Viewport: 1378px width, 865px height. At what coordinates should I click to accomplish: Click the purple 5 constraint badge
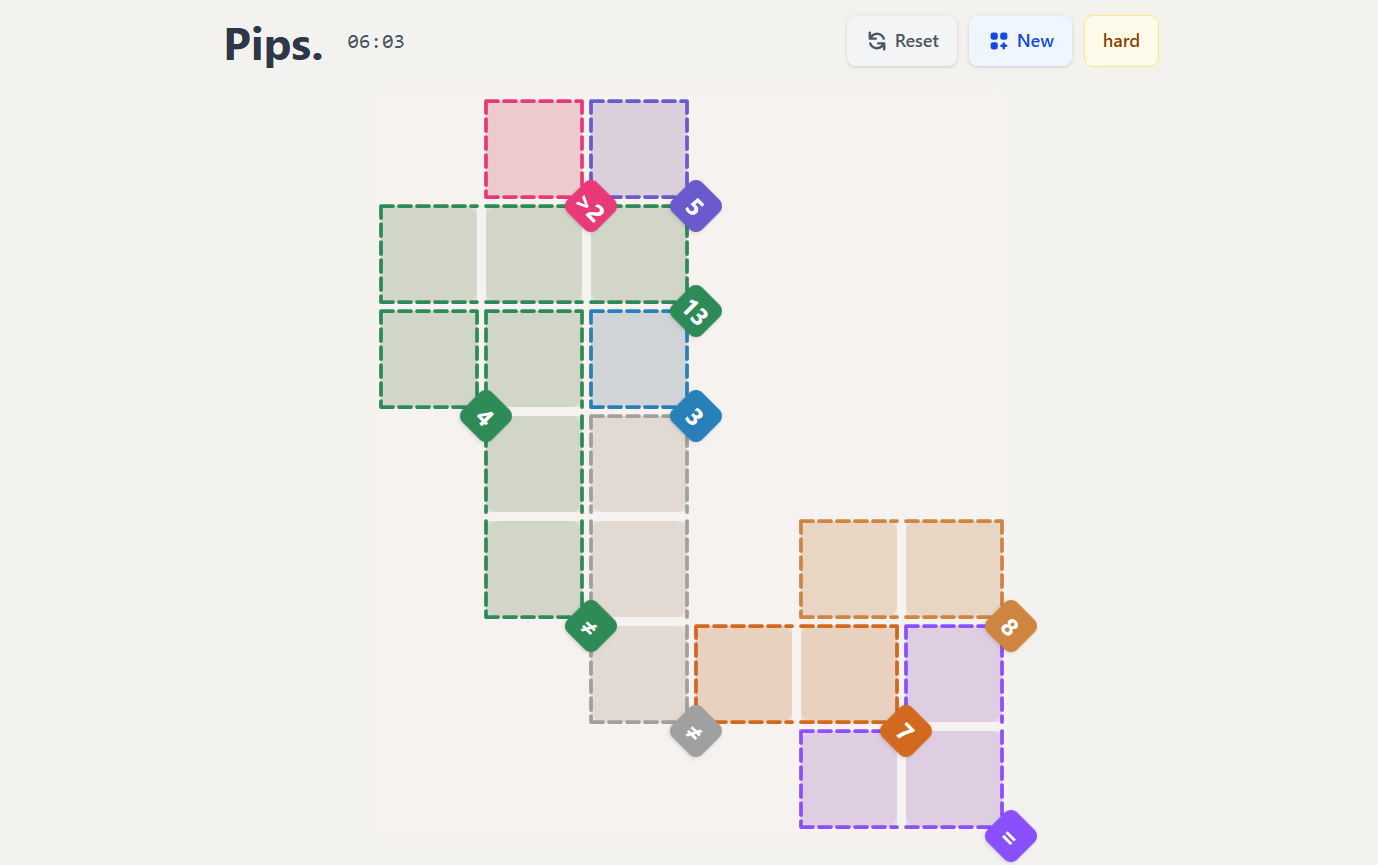(695, 206)
